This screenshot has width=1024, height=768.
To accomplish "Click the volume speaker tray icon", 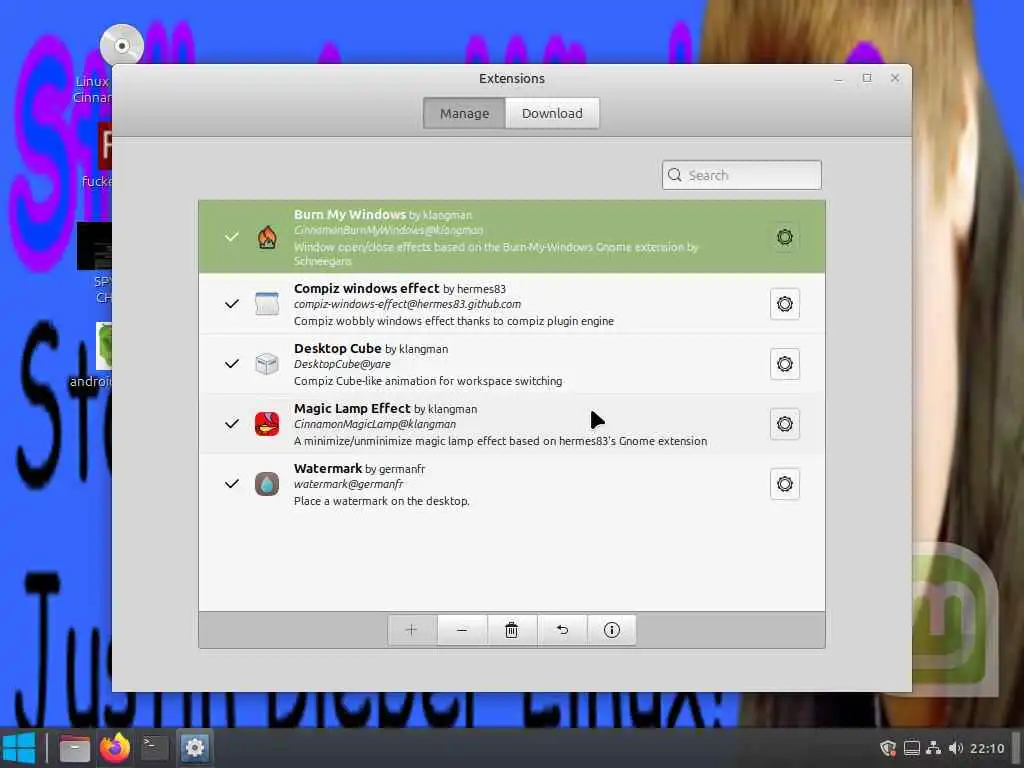I will coord(955,748).
